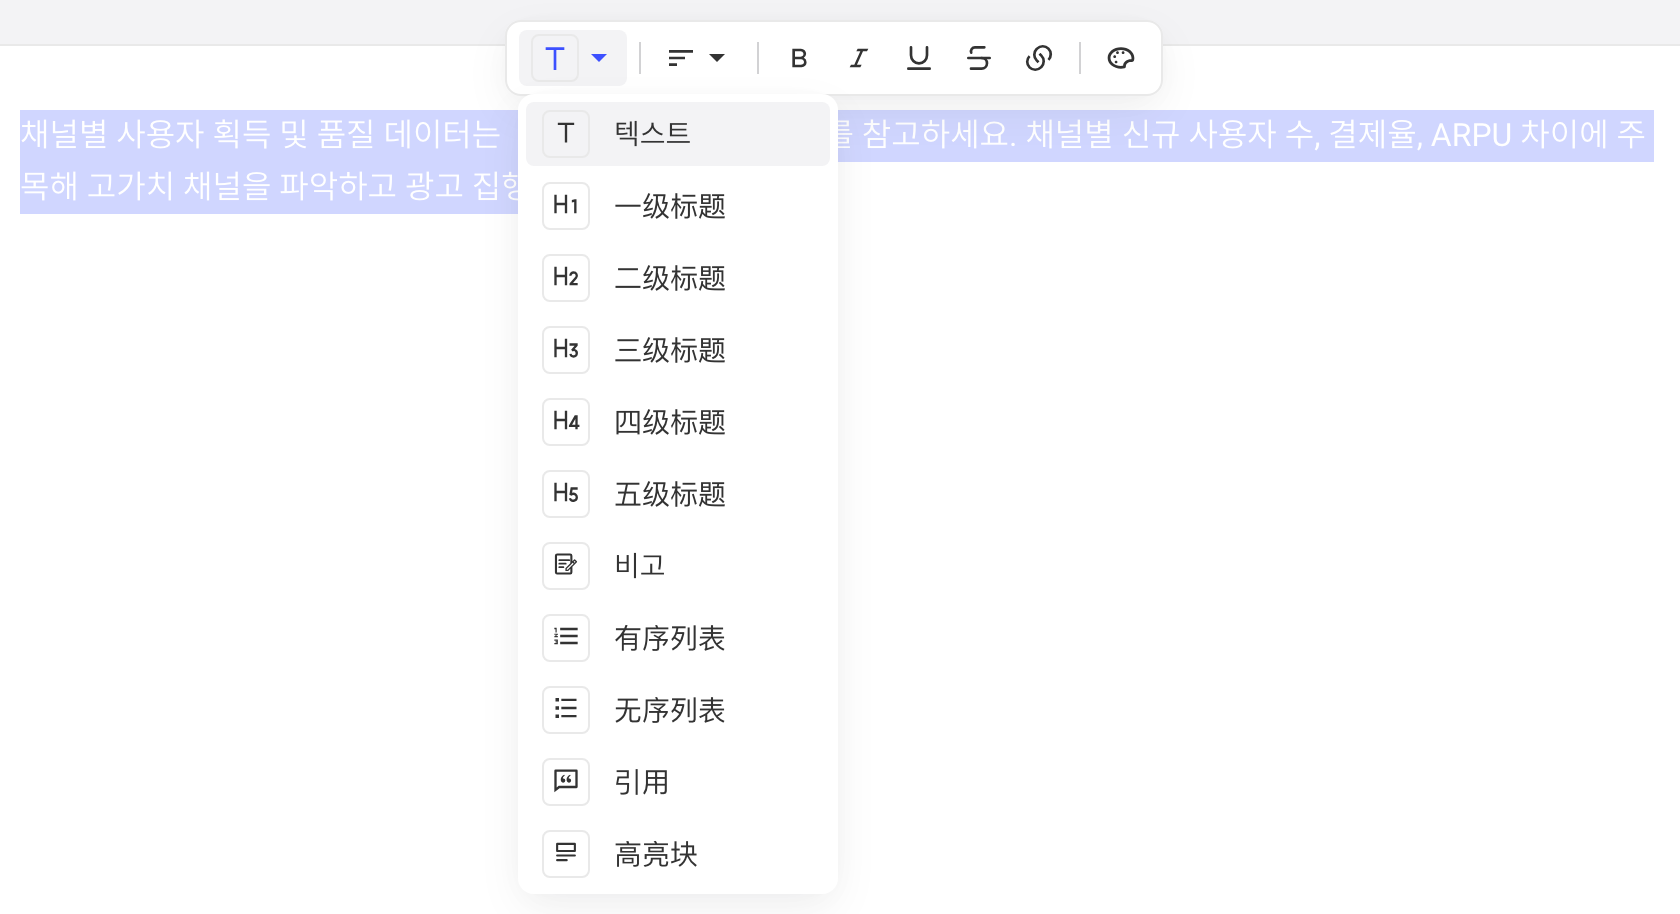The image size is (1680, 914).
Task: Click the T icon beside 텍스트
Action: (566, 133)
